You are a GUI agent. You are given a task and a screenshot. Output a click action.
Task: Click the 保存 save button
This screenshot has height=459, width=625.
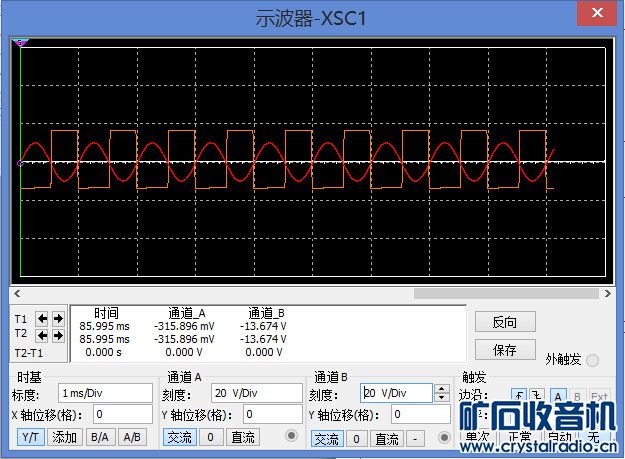pyautogui.click(x=505, y=350)
